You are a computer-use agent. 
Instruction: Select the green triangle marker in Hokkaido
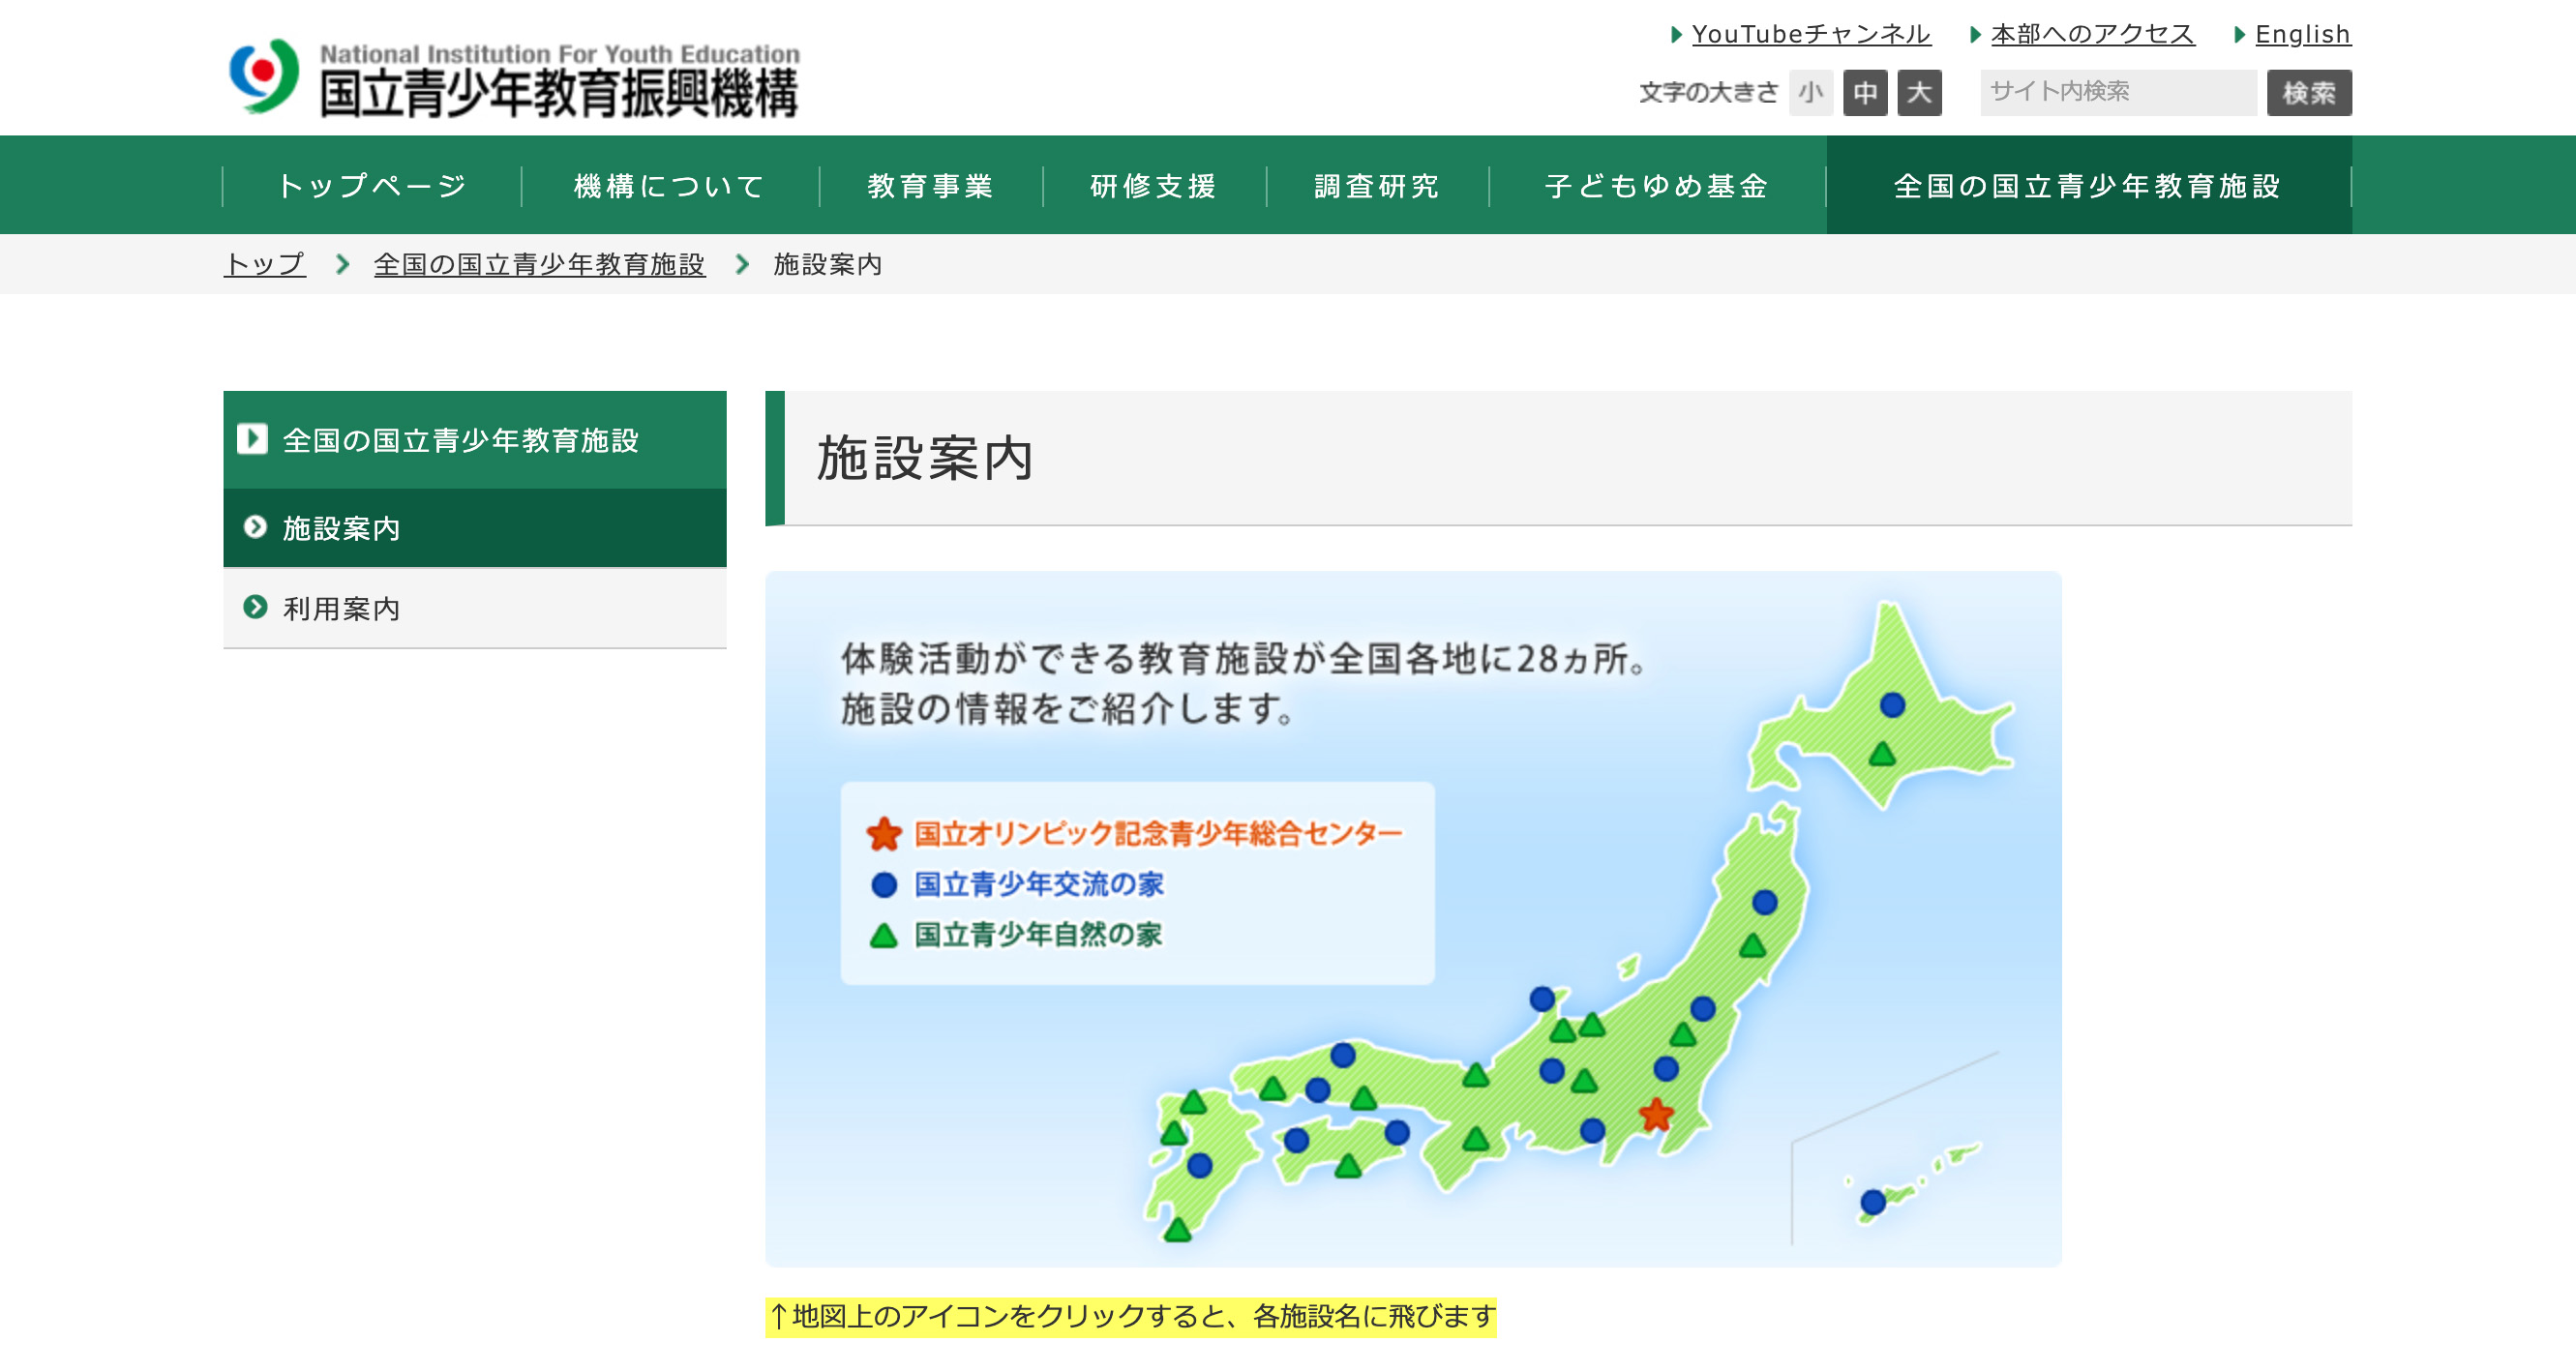(x=1882, y=753)
